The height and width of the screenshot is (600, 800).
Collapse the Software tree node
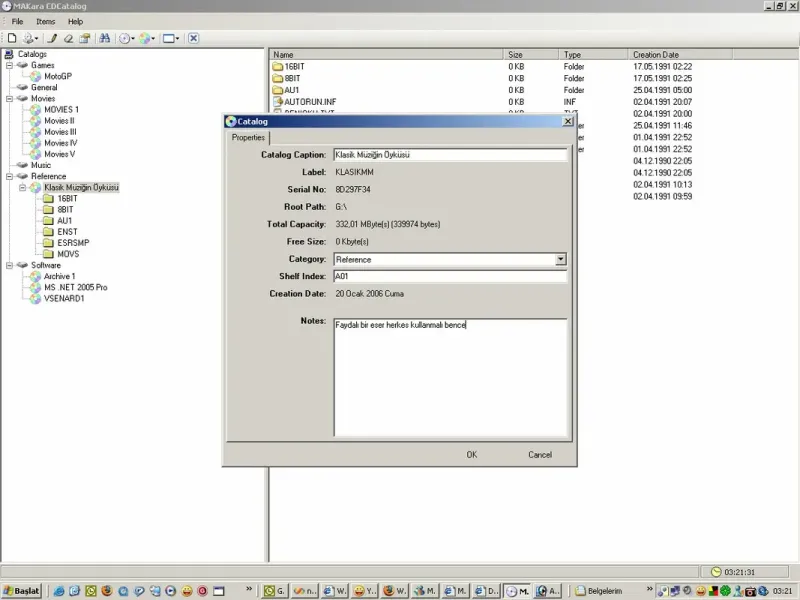[x=9, y=265]
